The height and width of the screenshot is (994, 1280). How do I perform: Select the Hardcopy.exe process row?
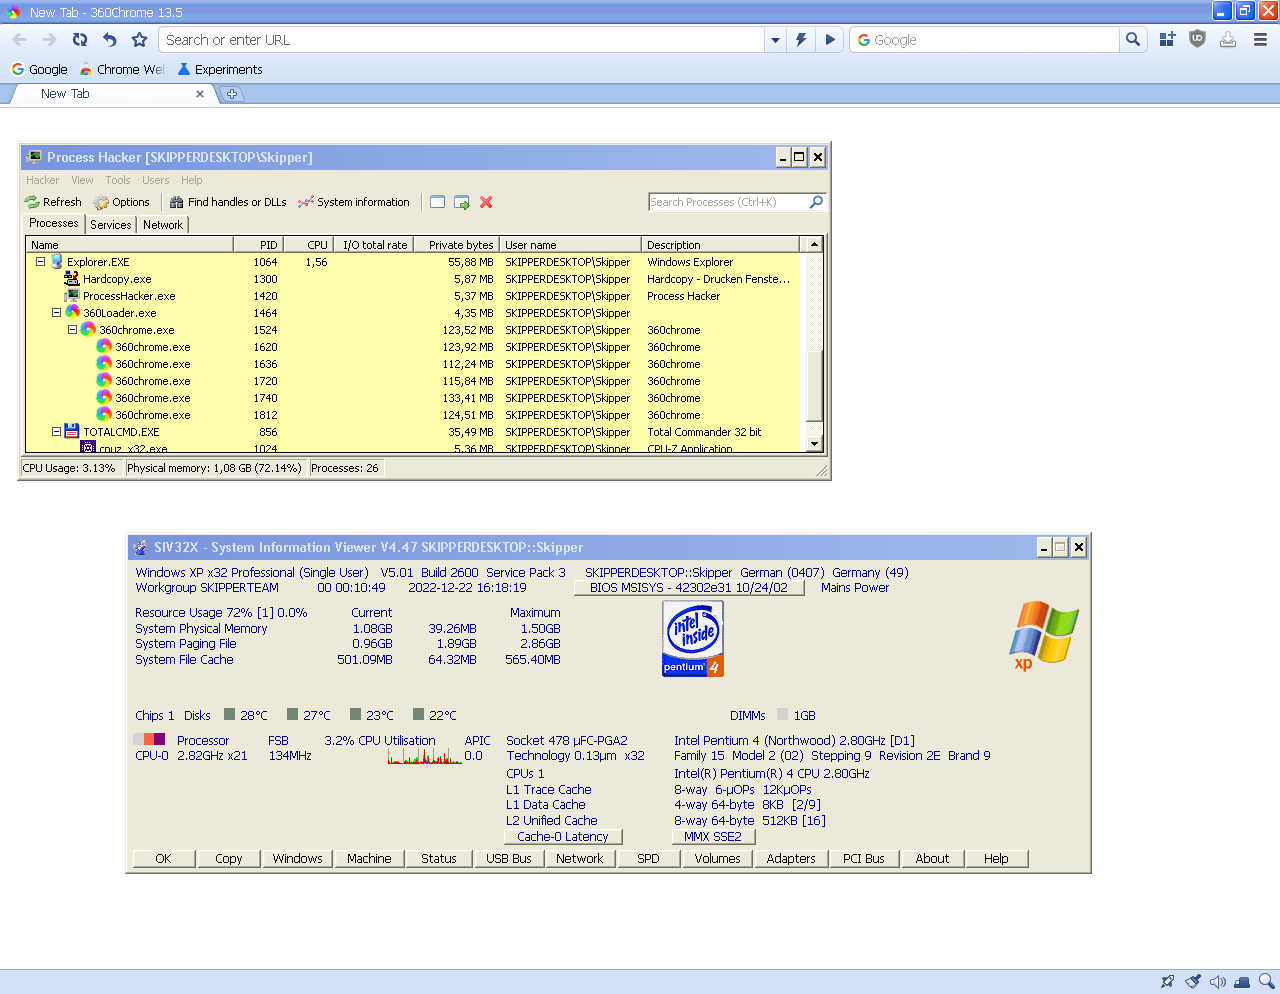click(413, 279)
